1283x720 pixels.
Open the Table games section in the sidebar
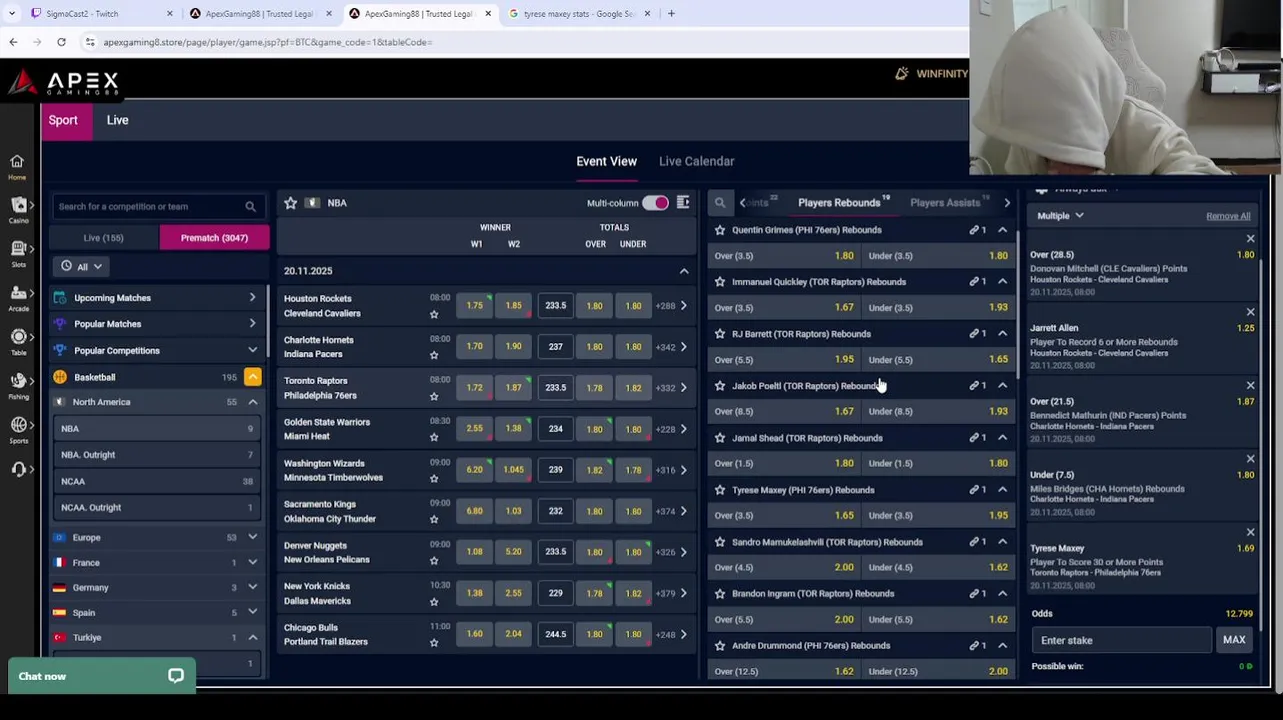(17, 342)
